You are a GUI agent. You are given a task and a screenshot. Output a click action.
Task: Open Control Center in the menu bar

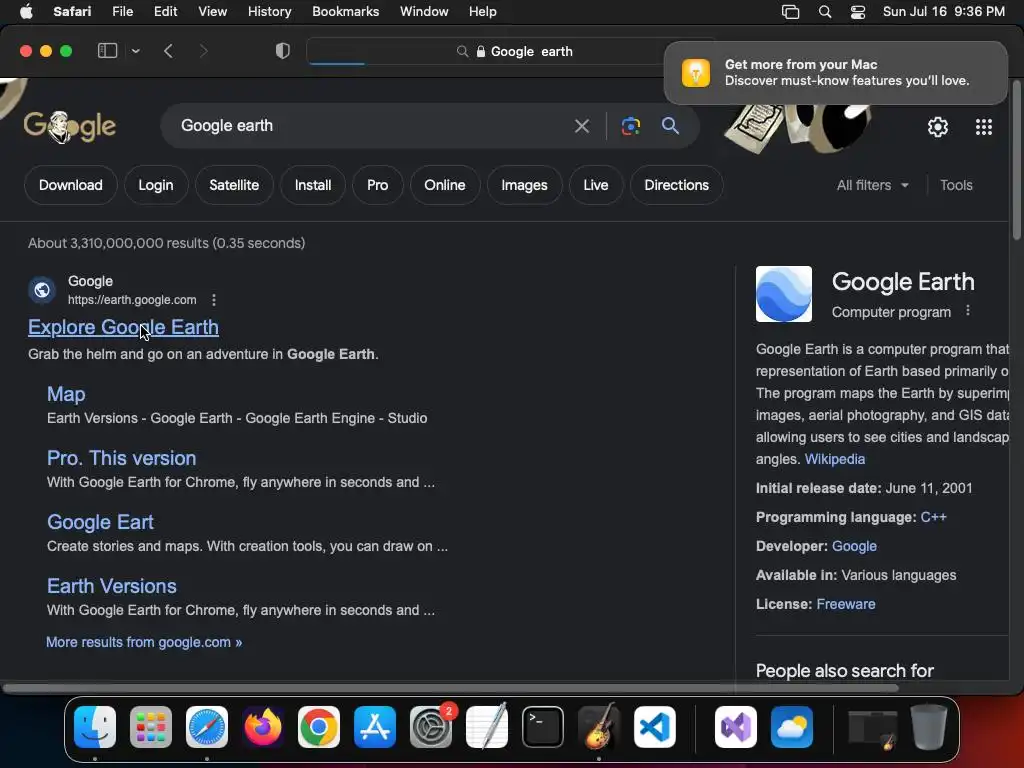(857, 12)
